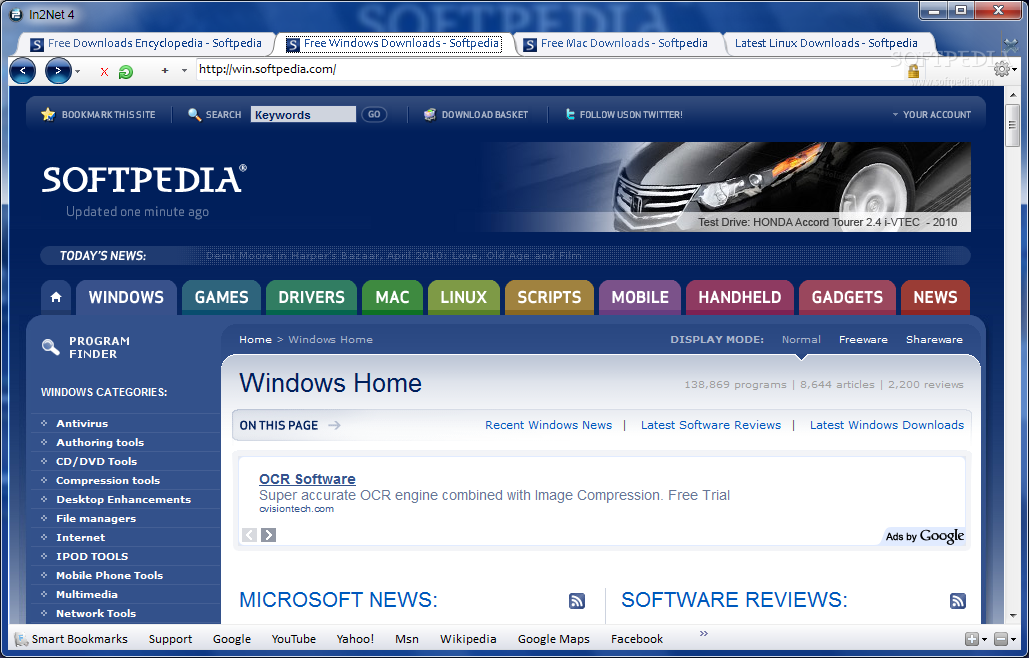Click the zoom in plus icon in status bar
Screen dimensions: 1029x658
point(972,639)
